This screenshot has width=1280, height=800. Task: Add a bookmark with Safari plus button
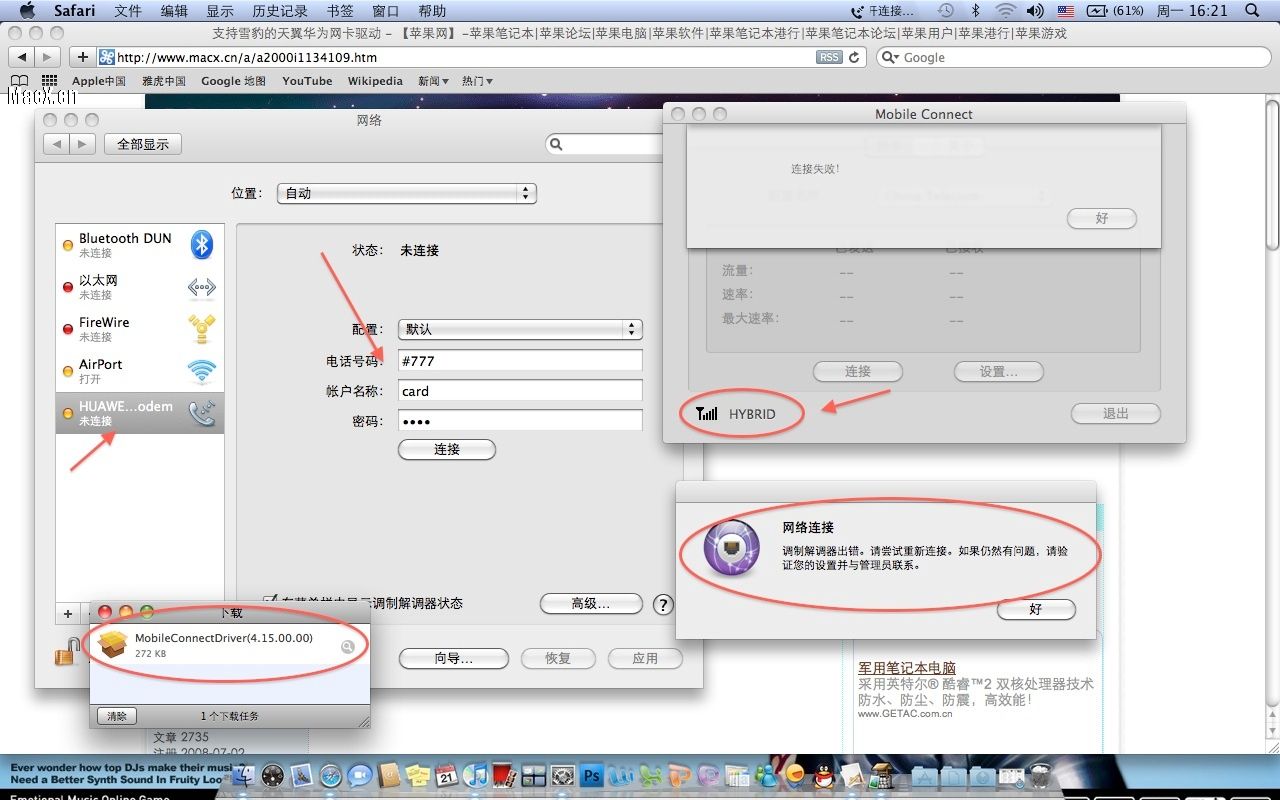click(x=83, y=57)
